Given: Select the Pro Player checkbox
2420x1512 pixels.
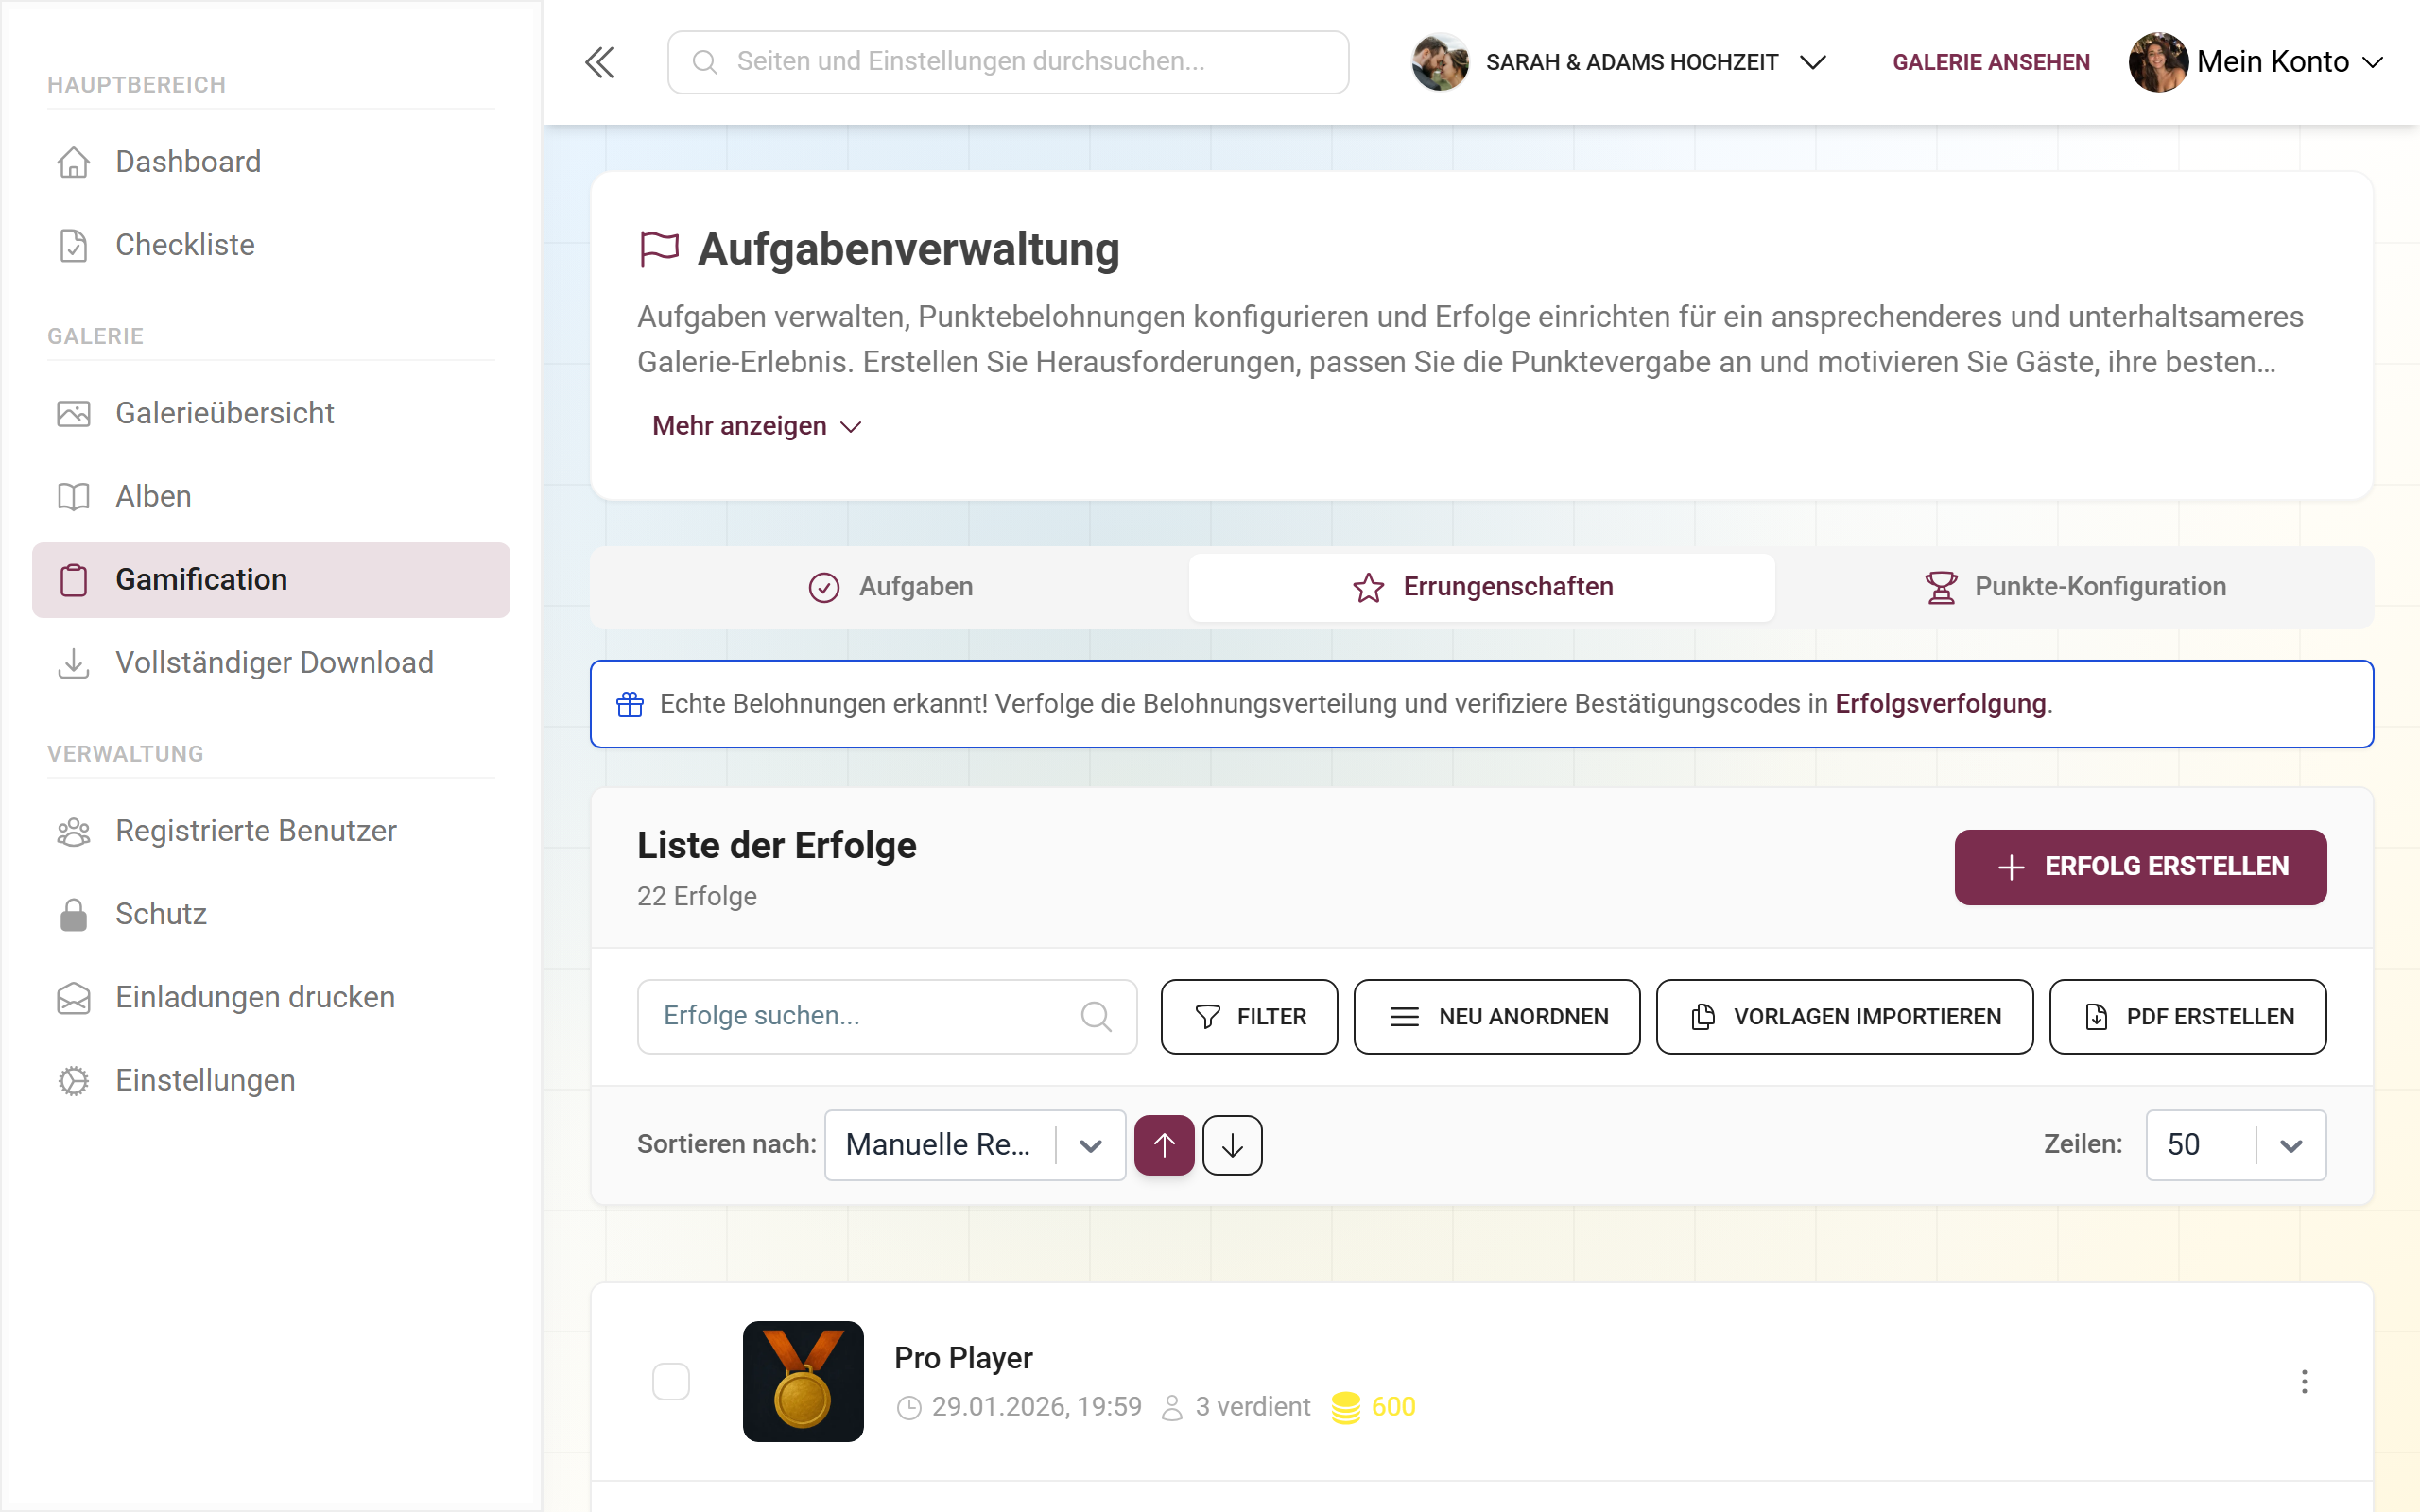Looking at the screenshot, I should (x=671, y=1382).
